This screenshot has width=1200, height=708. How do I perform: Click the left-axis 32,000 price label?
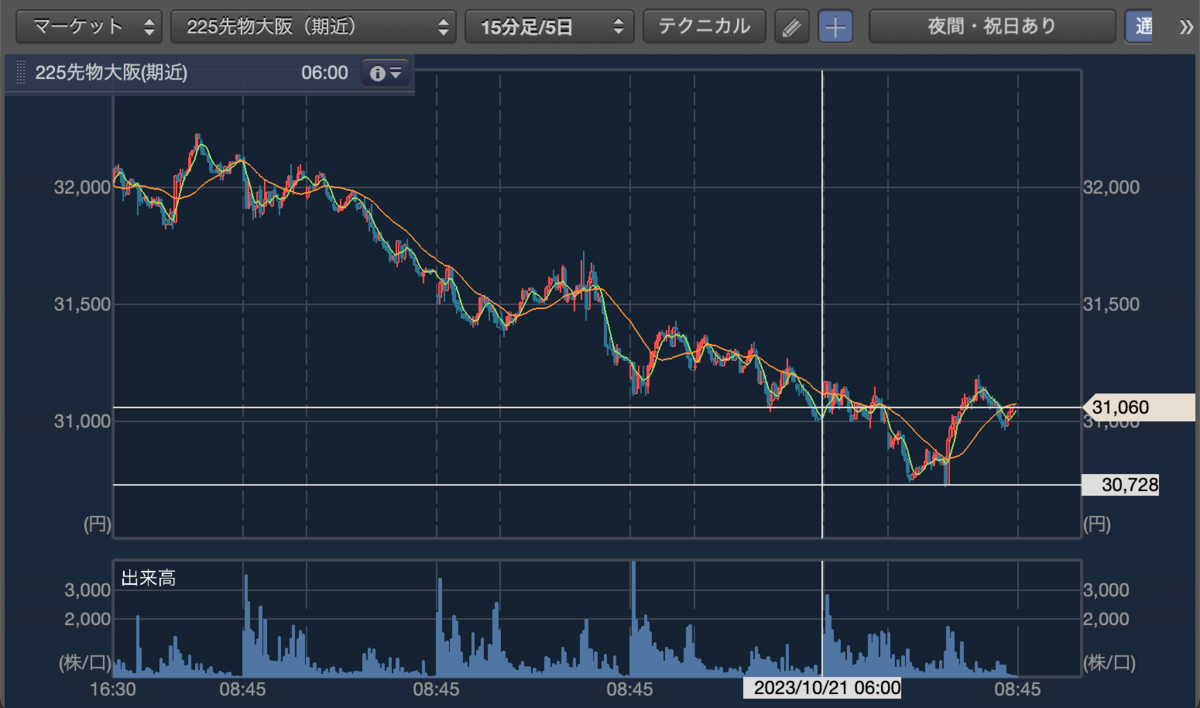coord(81,187)
